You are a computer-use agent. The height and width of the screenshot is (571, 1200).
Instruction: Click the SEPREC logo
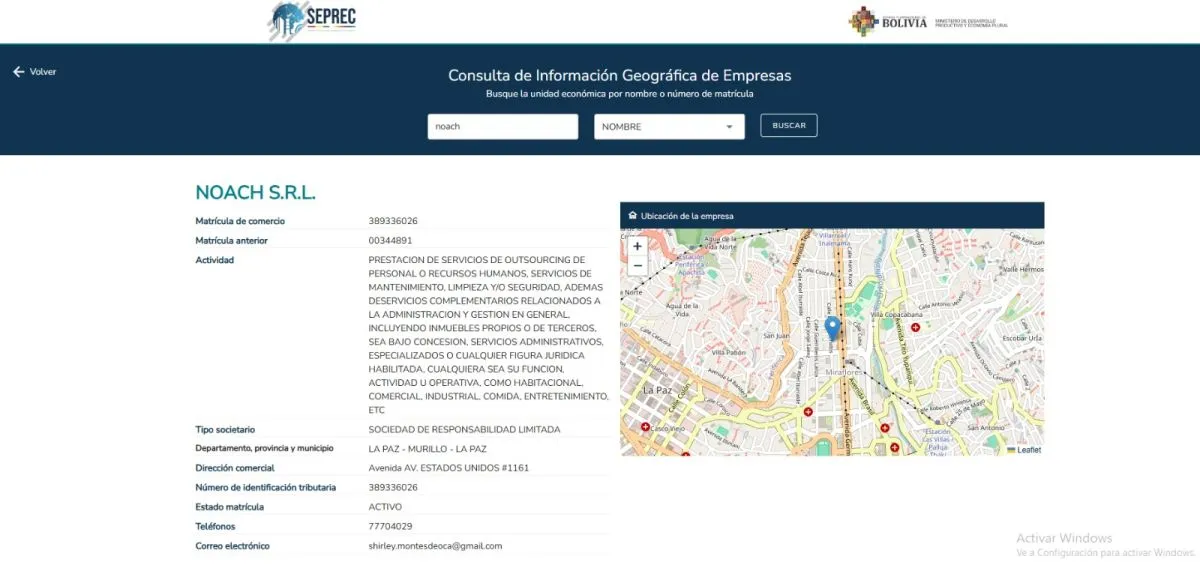tap(313, 21)
